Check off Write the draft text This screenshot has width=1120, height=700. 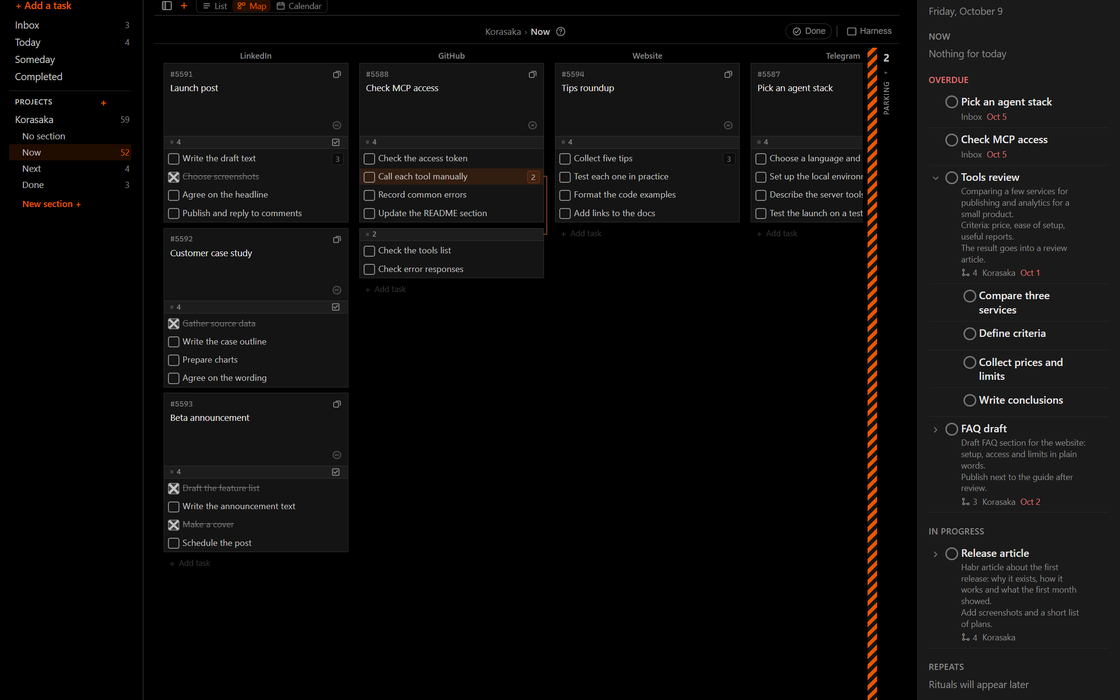pyautogui.click(x=174, y=159)
